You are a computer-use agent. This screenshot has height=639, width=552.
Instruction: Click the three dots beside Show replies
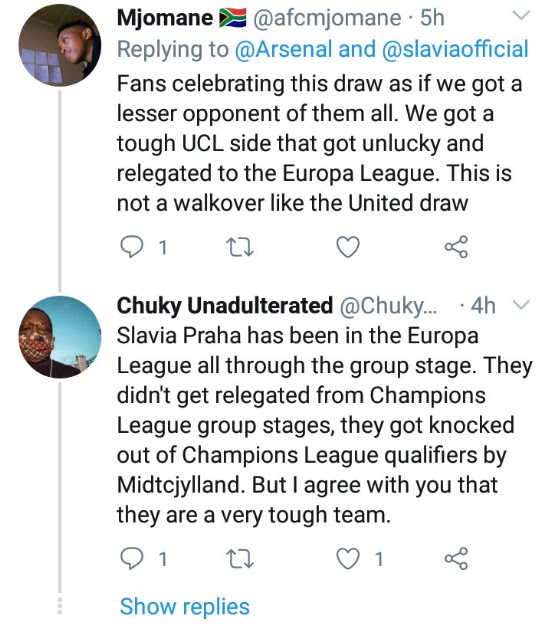pos(60,606)
